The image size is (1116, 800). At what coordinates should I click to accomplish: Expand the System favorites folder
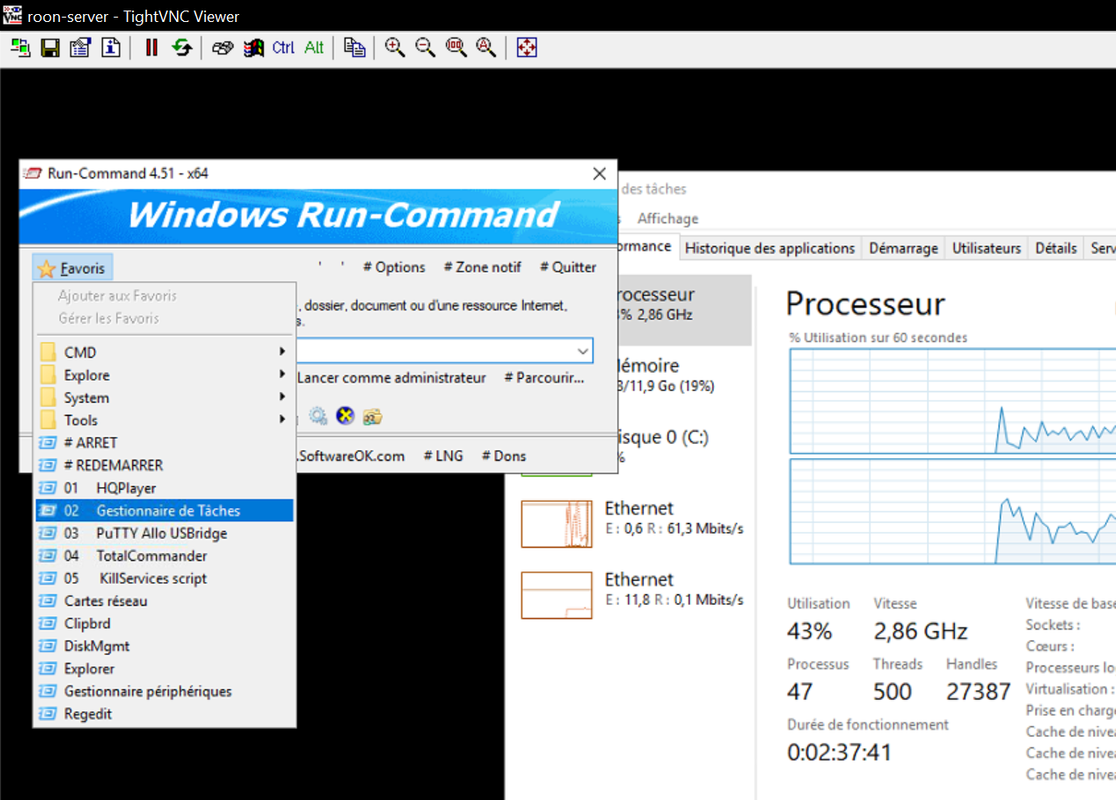click(164, 398)
